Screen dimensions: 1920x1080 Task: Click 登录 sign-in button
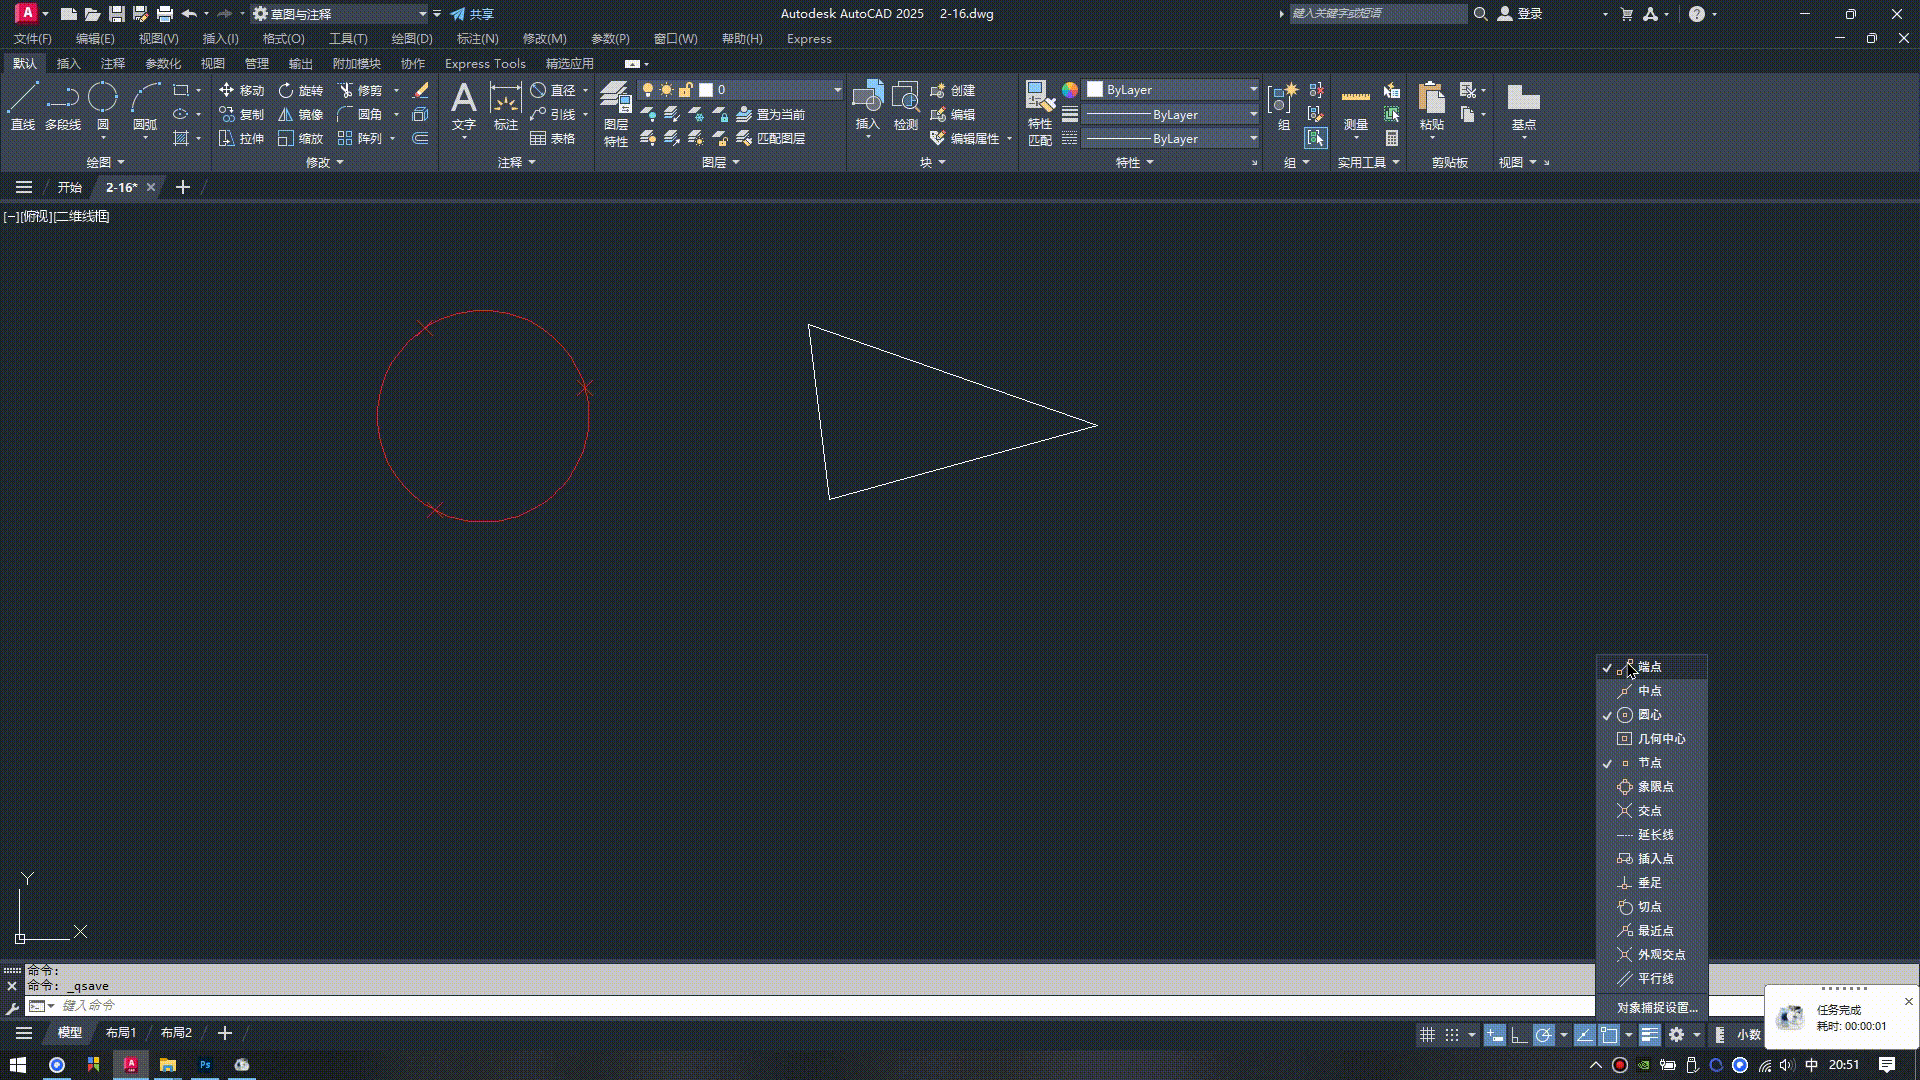1520,14
